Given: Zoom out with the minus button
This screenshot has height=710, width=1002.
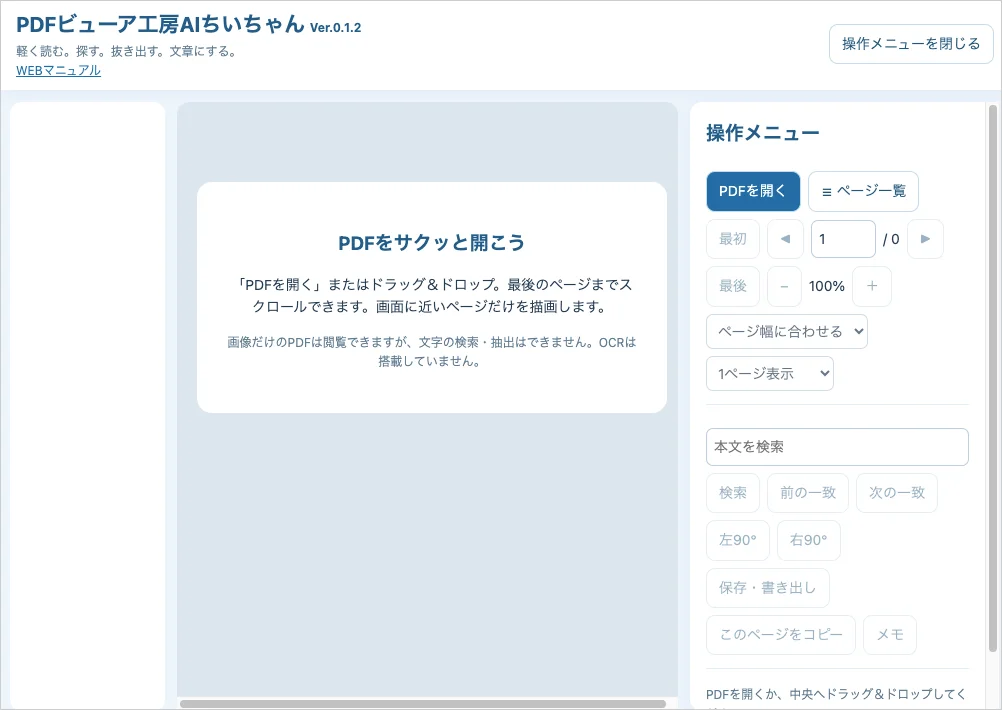Looking at the screenshot, I should (784, 286).
